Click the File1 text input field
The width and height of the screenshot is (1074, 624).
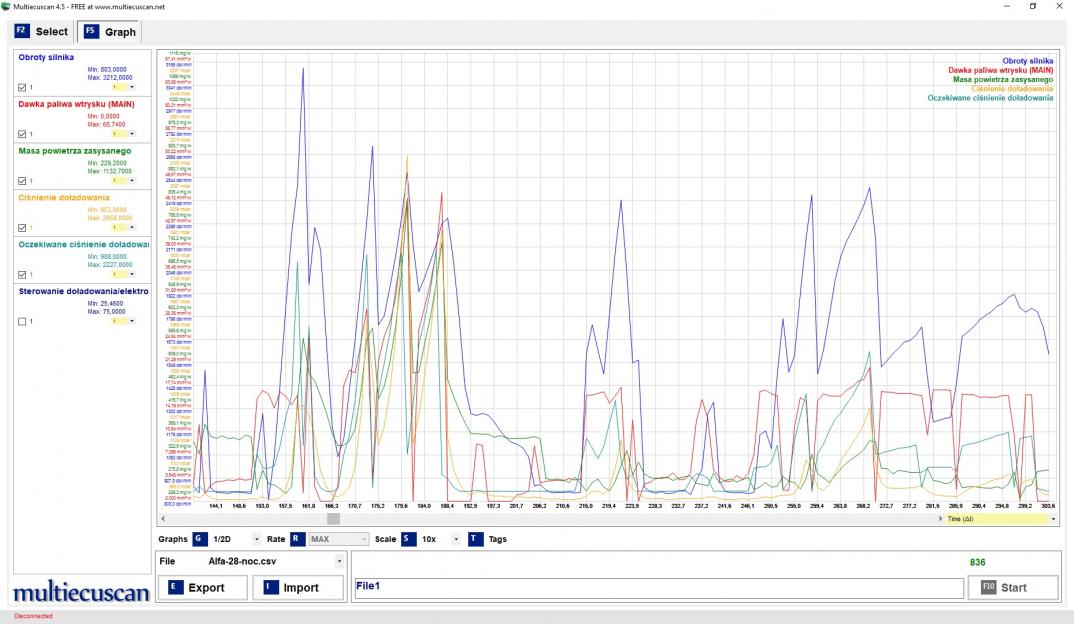[657, 588]
